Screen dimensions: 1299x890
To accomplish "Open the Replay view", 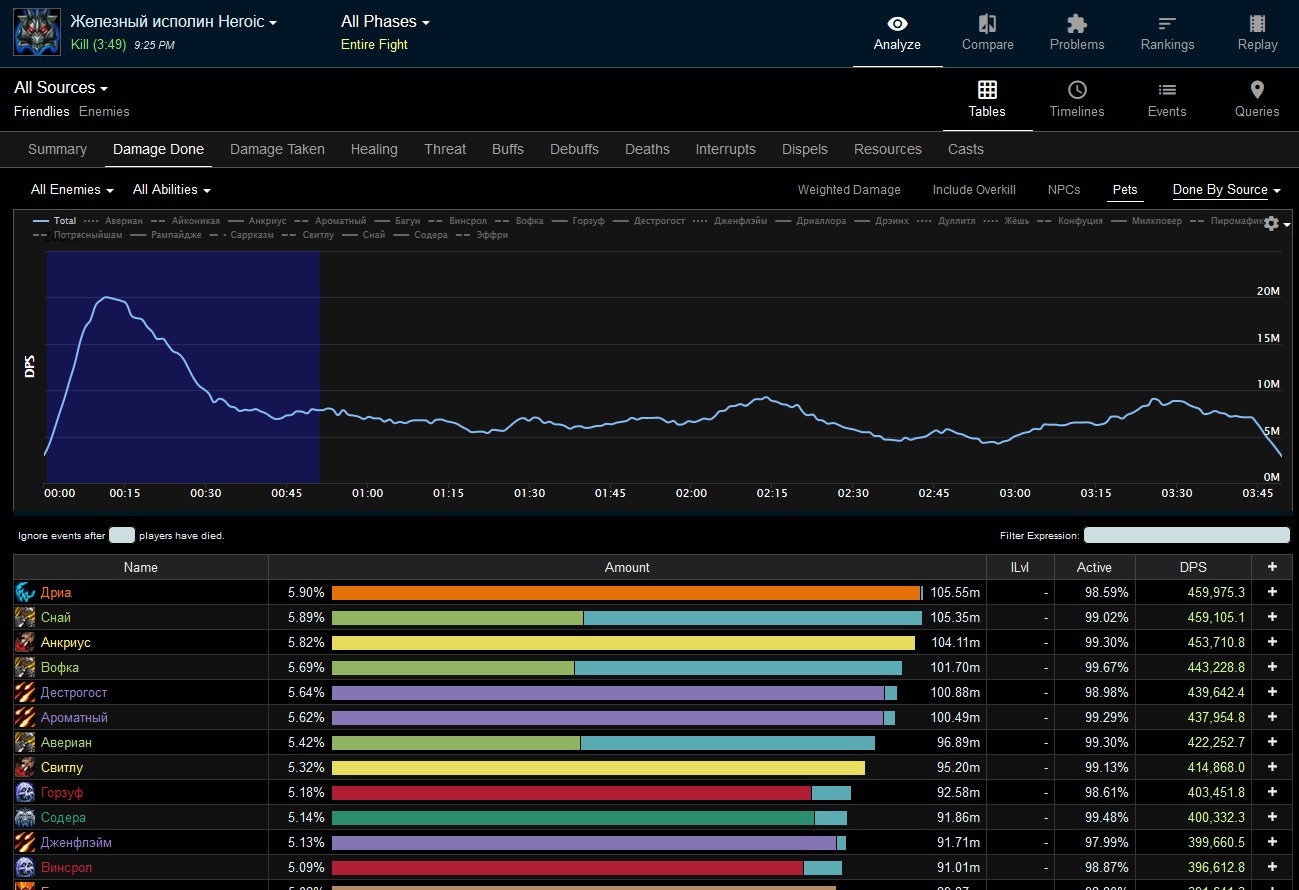I will tap(1257, 33).
